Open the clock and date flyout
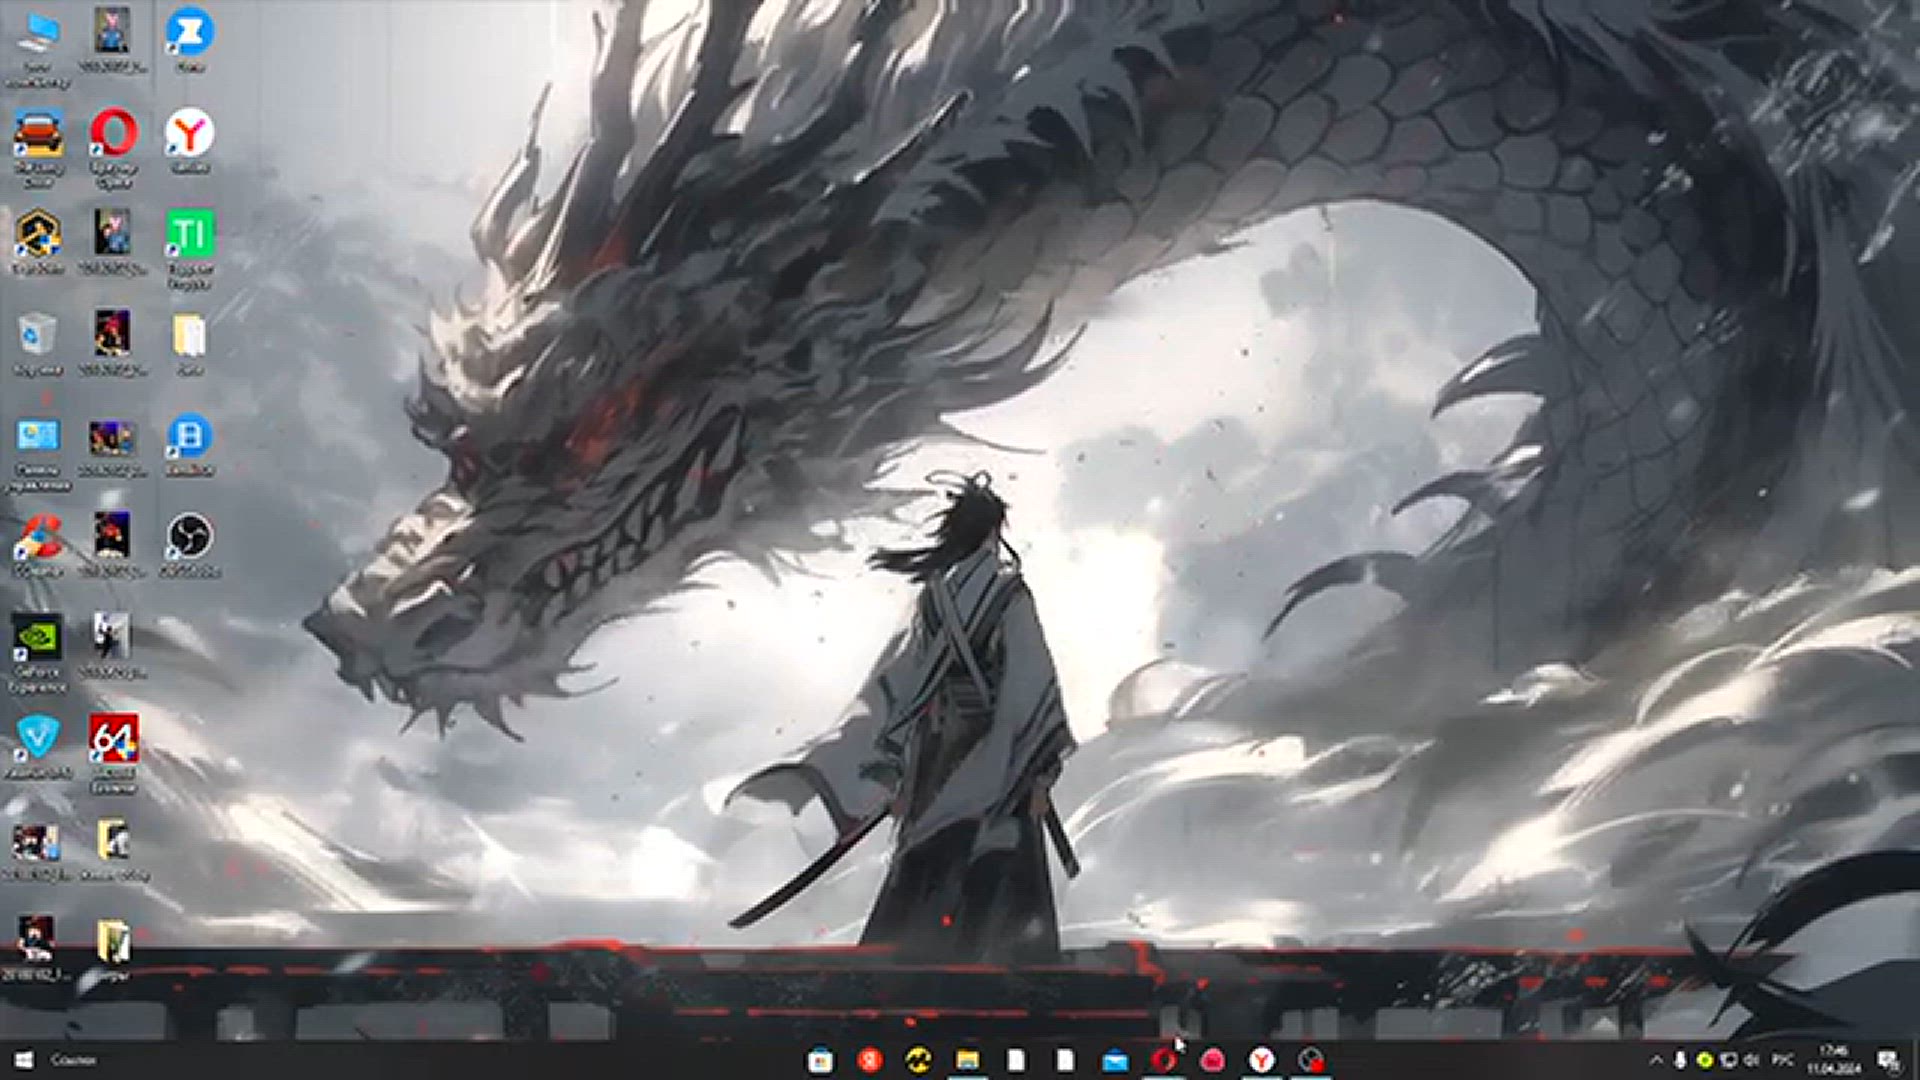Image resolution: width=1920 pixels, height=1080 pixels. click(x=1833, y=1060)
